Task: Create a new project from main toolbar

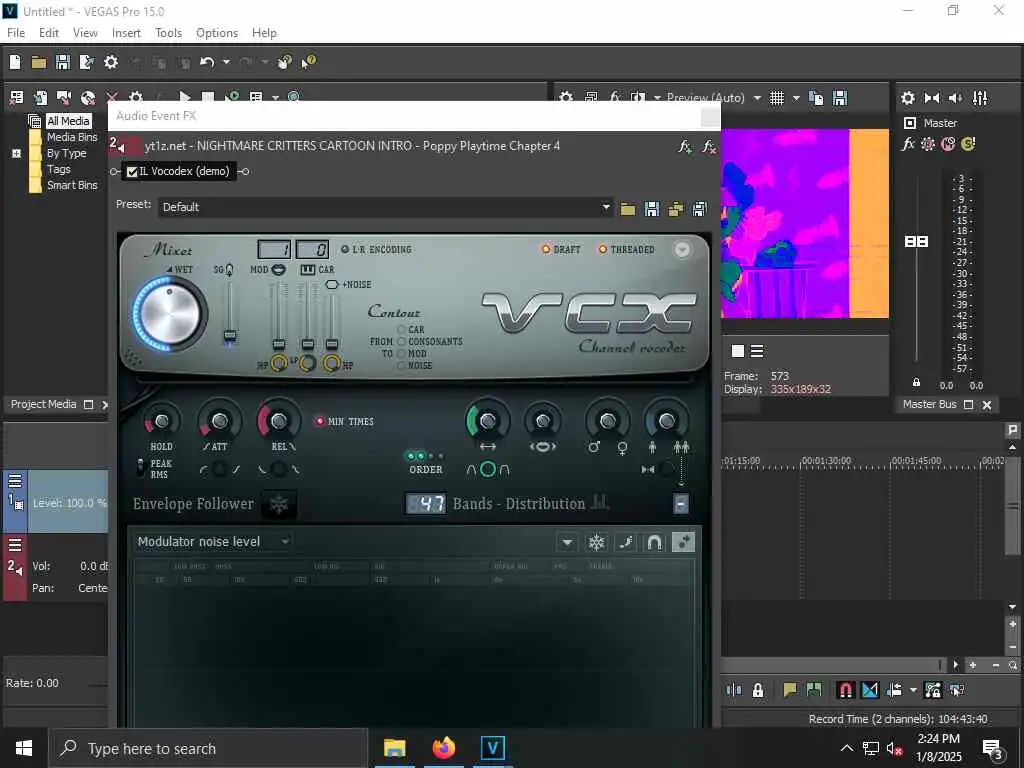Action: (15, 62)
